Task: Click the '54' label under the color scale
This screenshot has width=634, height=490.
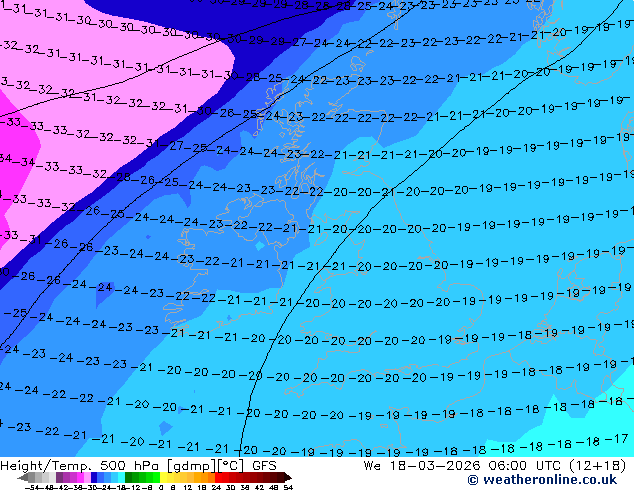Action: pos(288,488)
